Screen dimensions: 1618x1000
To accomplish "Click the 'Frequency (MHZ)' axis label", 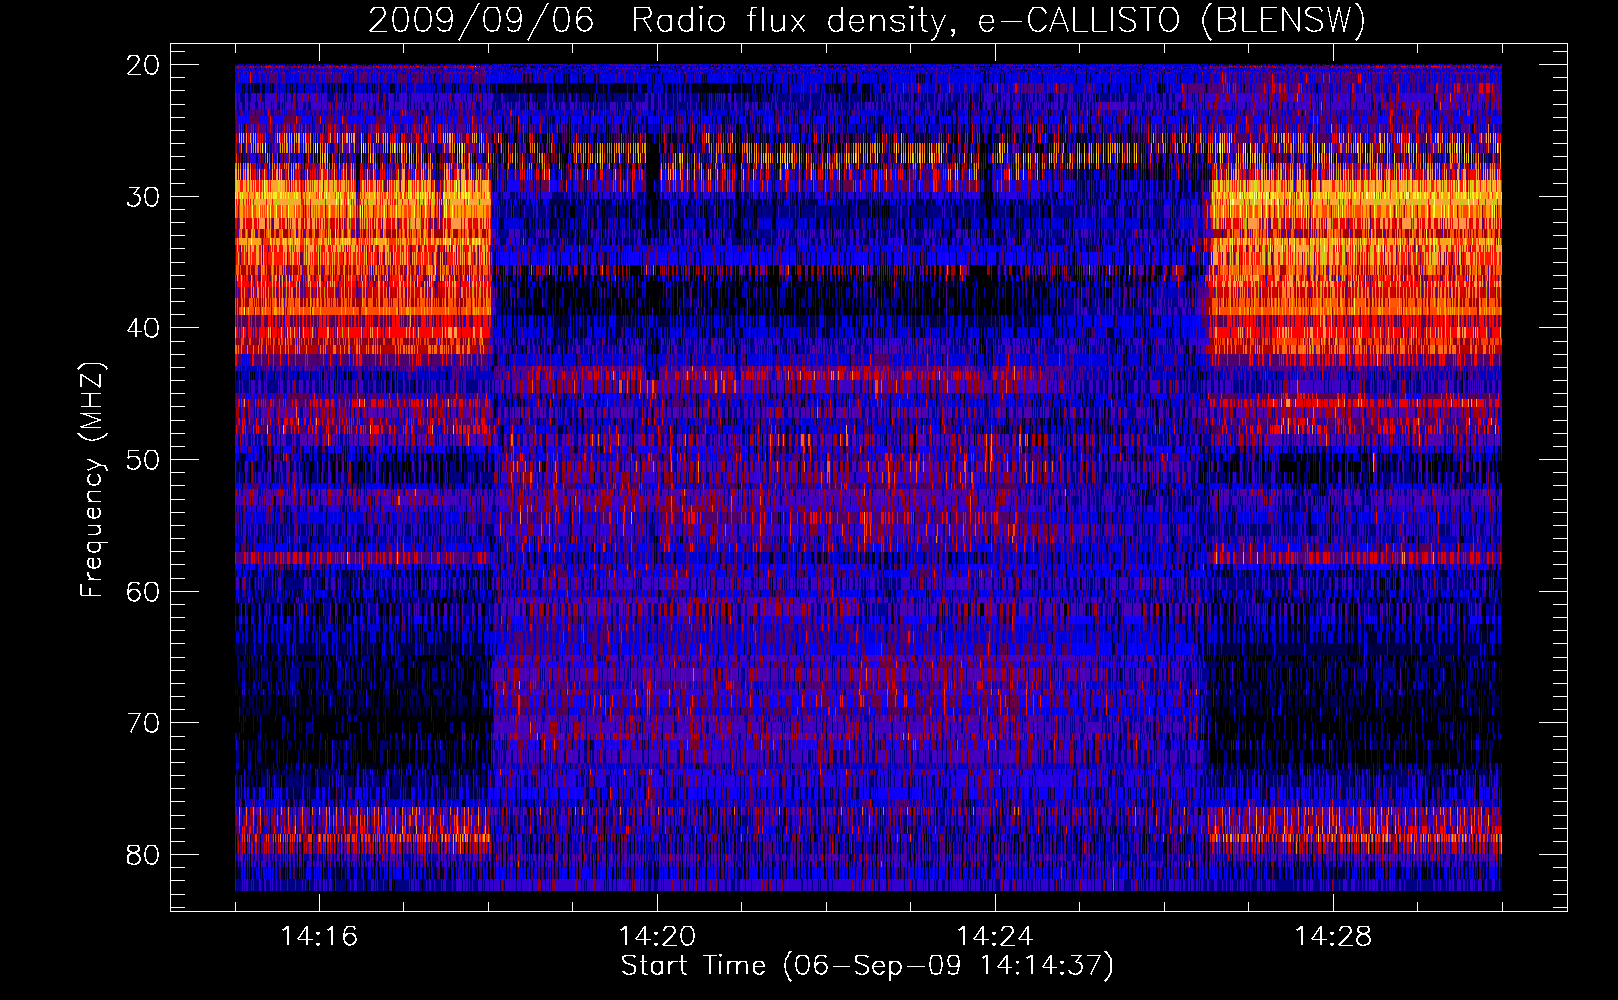I will 92,480.
